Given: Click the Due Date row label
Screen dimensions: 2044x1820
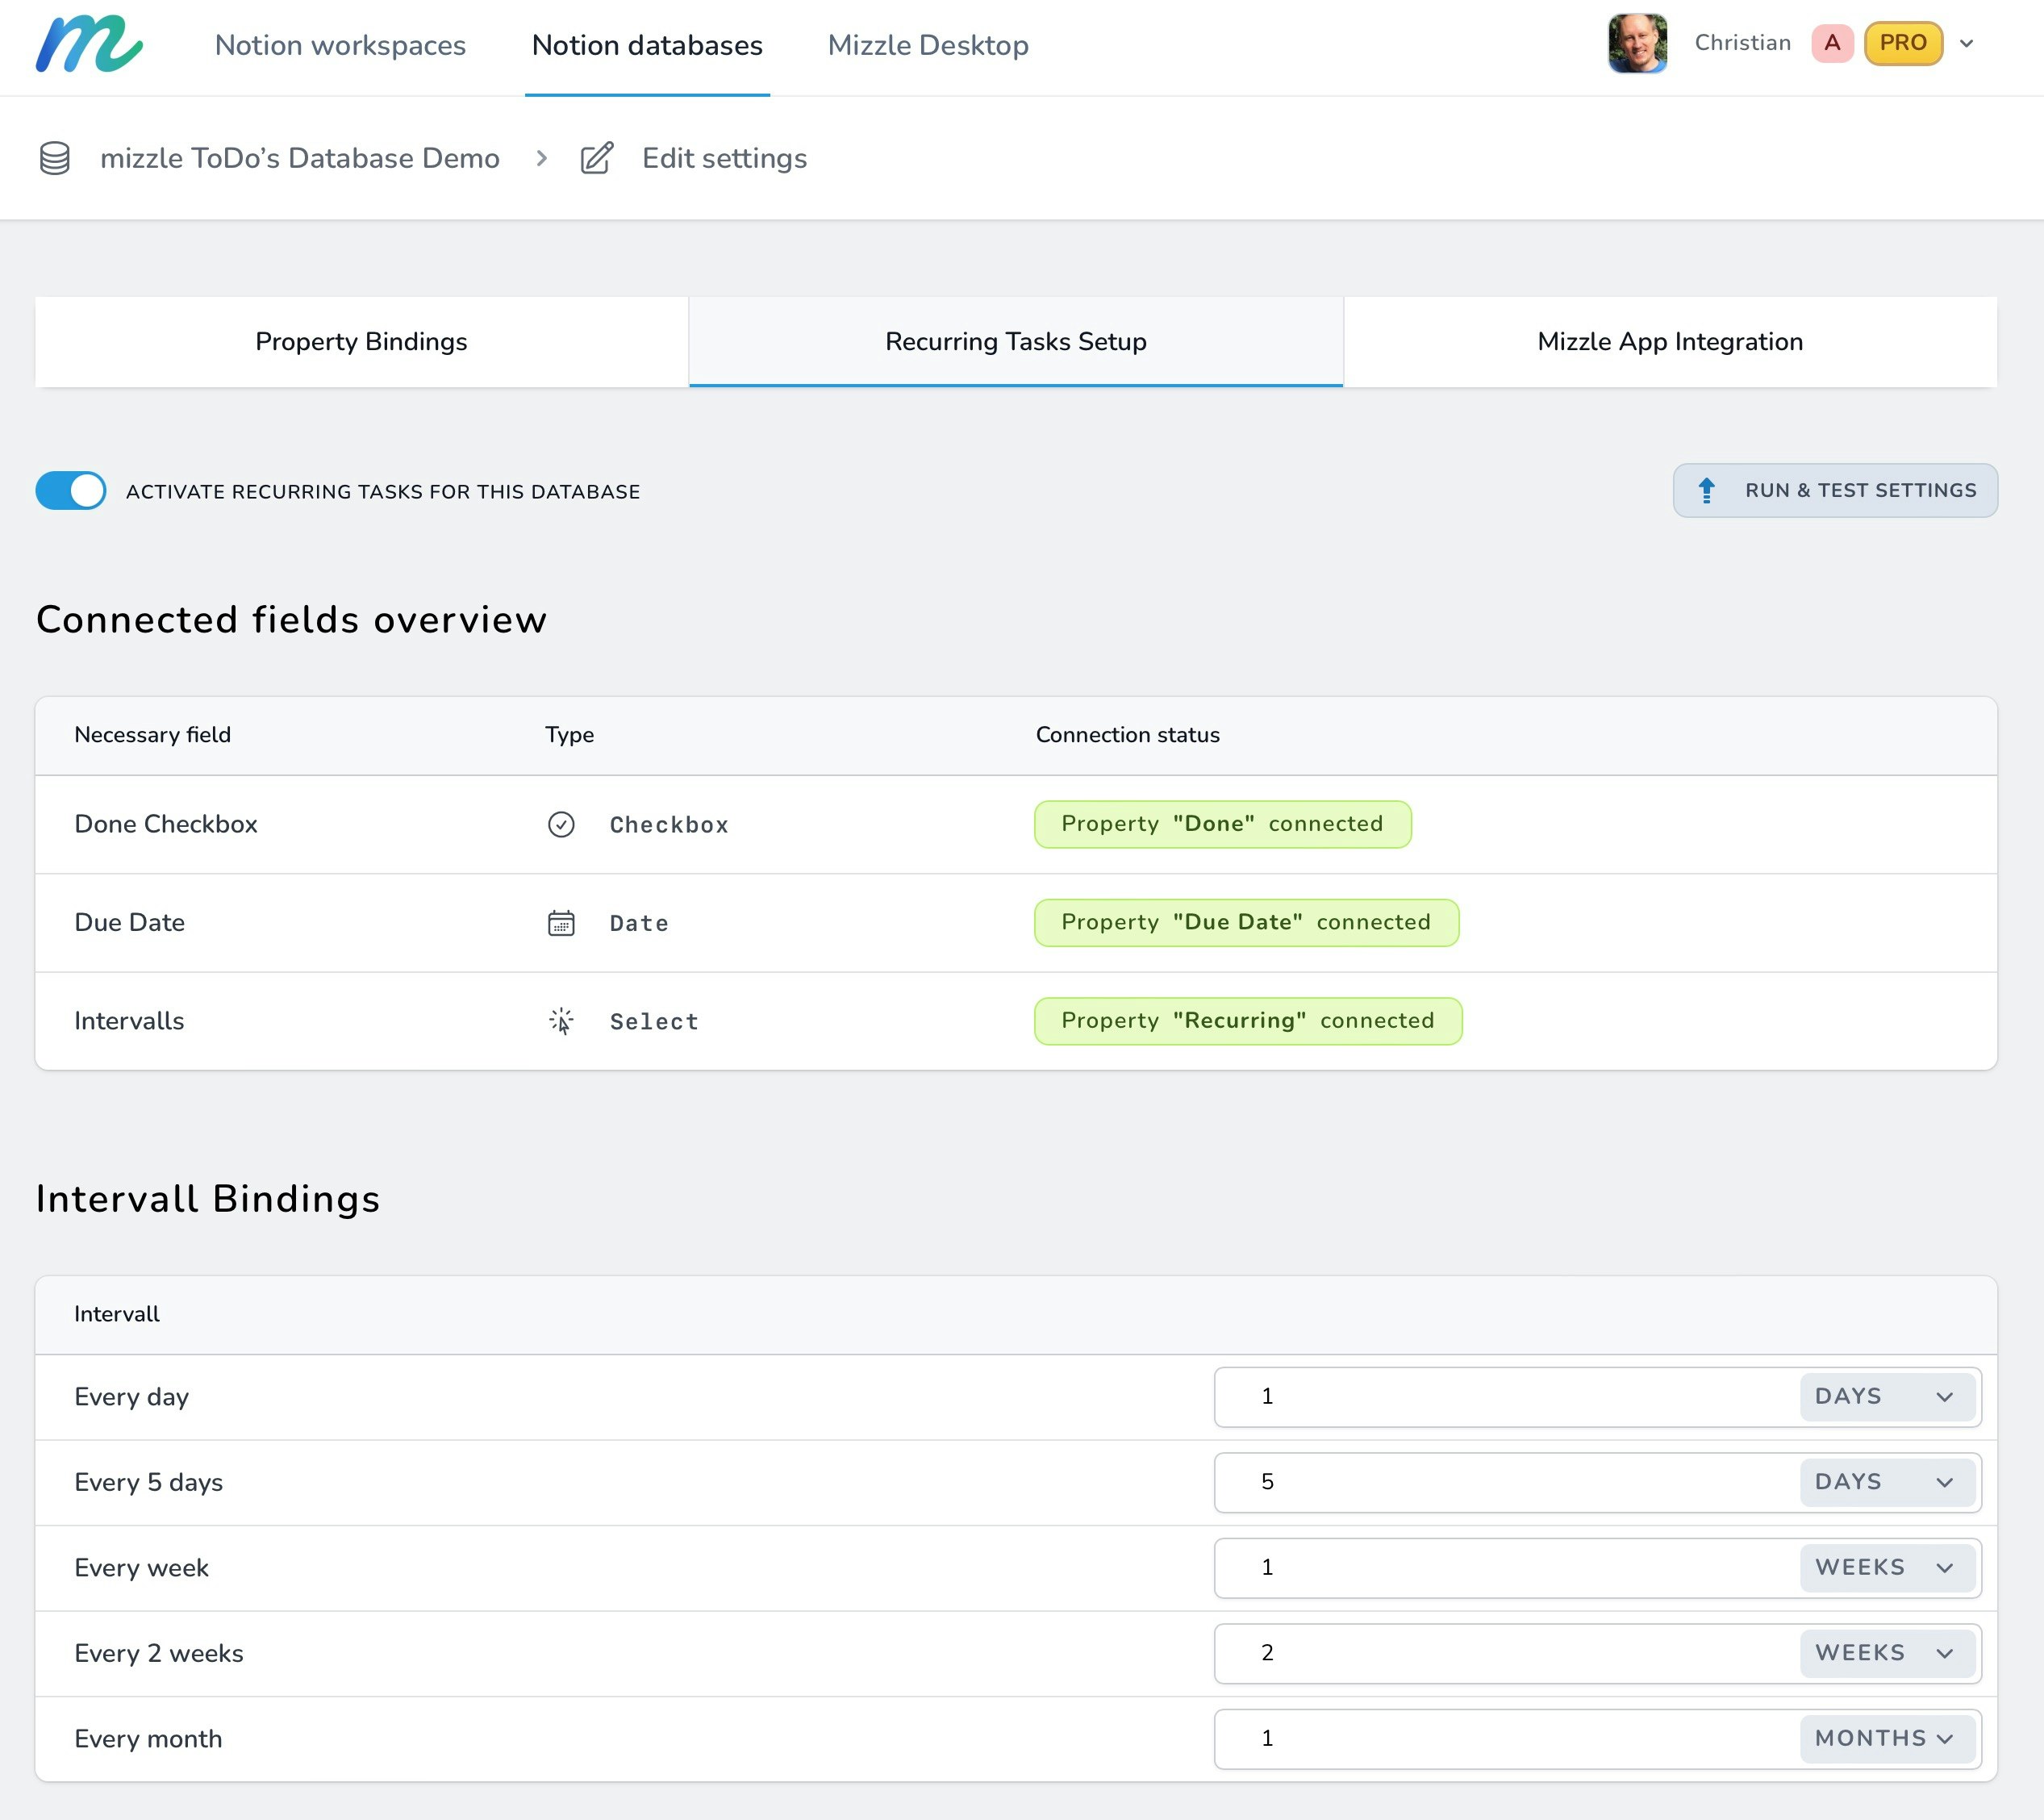Looking at the screenshot, I should (130, 923).
